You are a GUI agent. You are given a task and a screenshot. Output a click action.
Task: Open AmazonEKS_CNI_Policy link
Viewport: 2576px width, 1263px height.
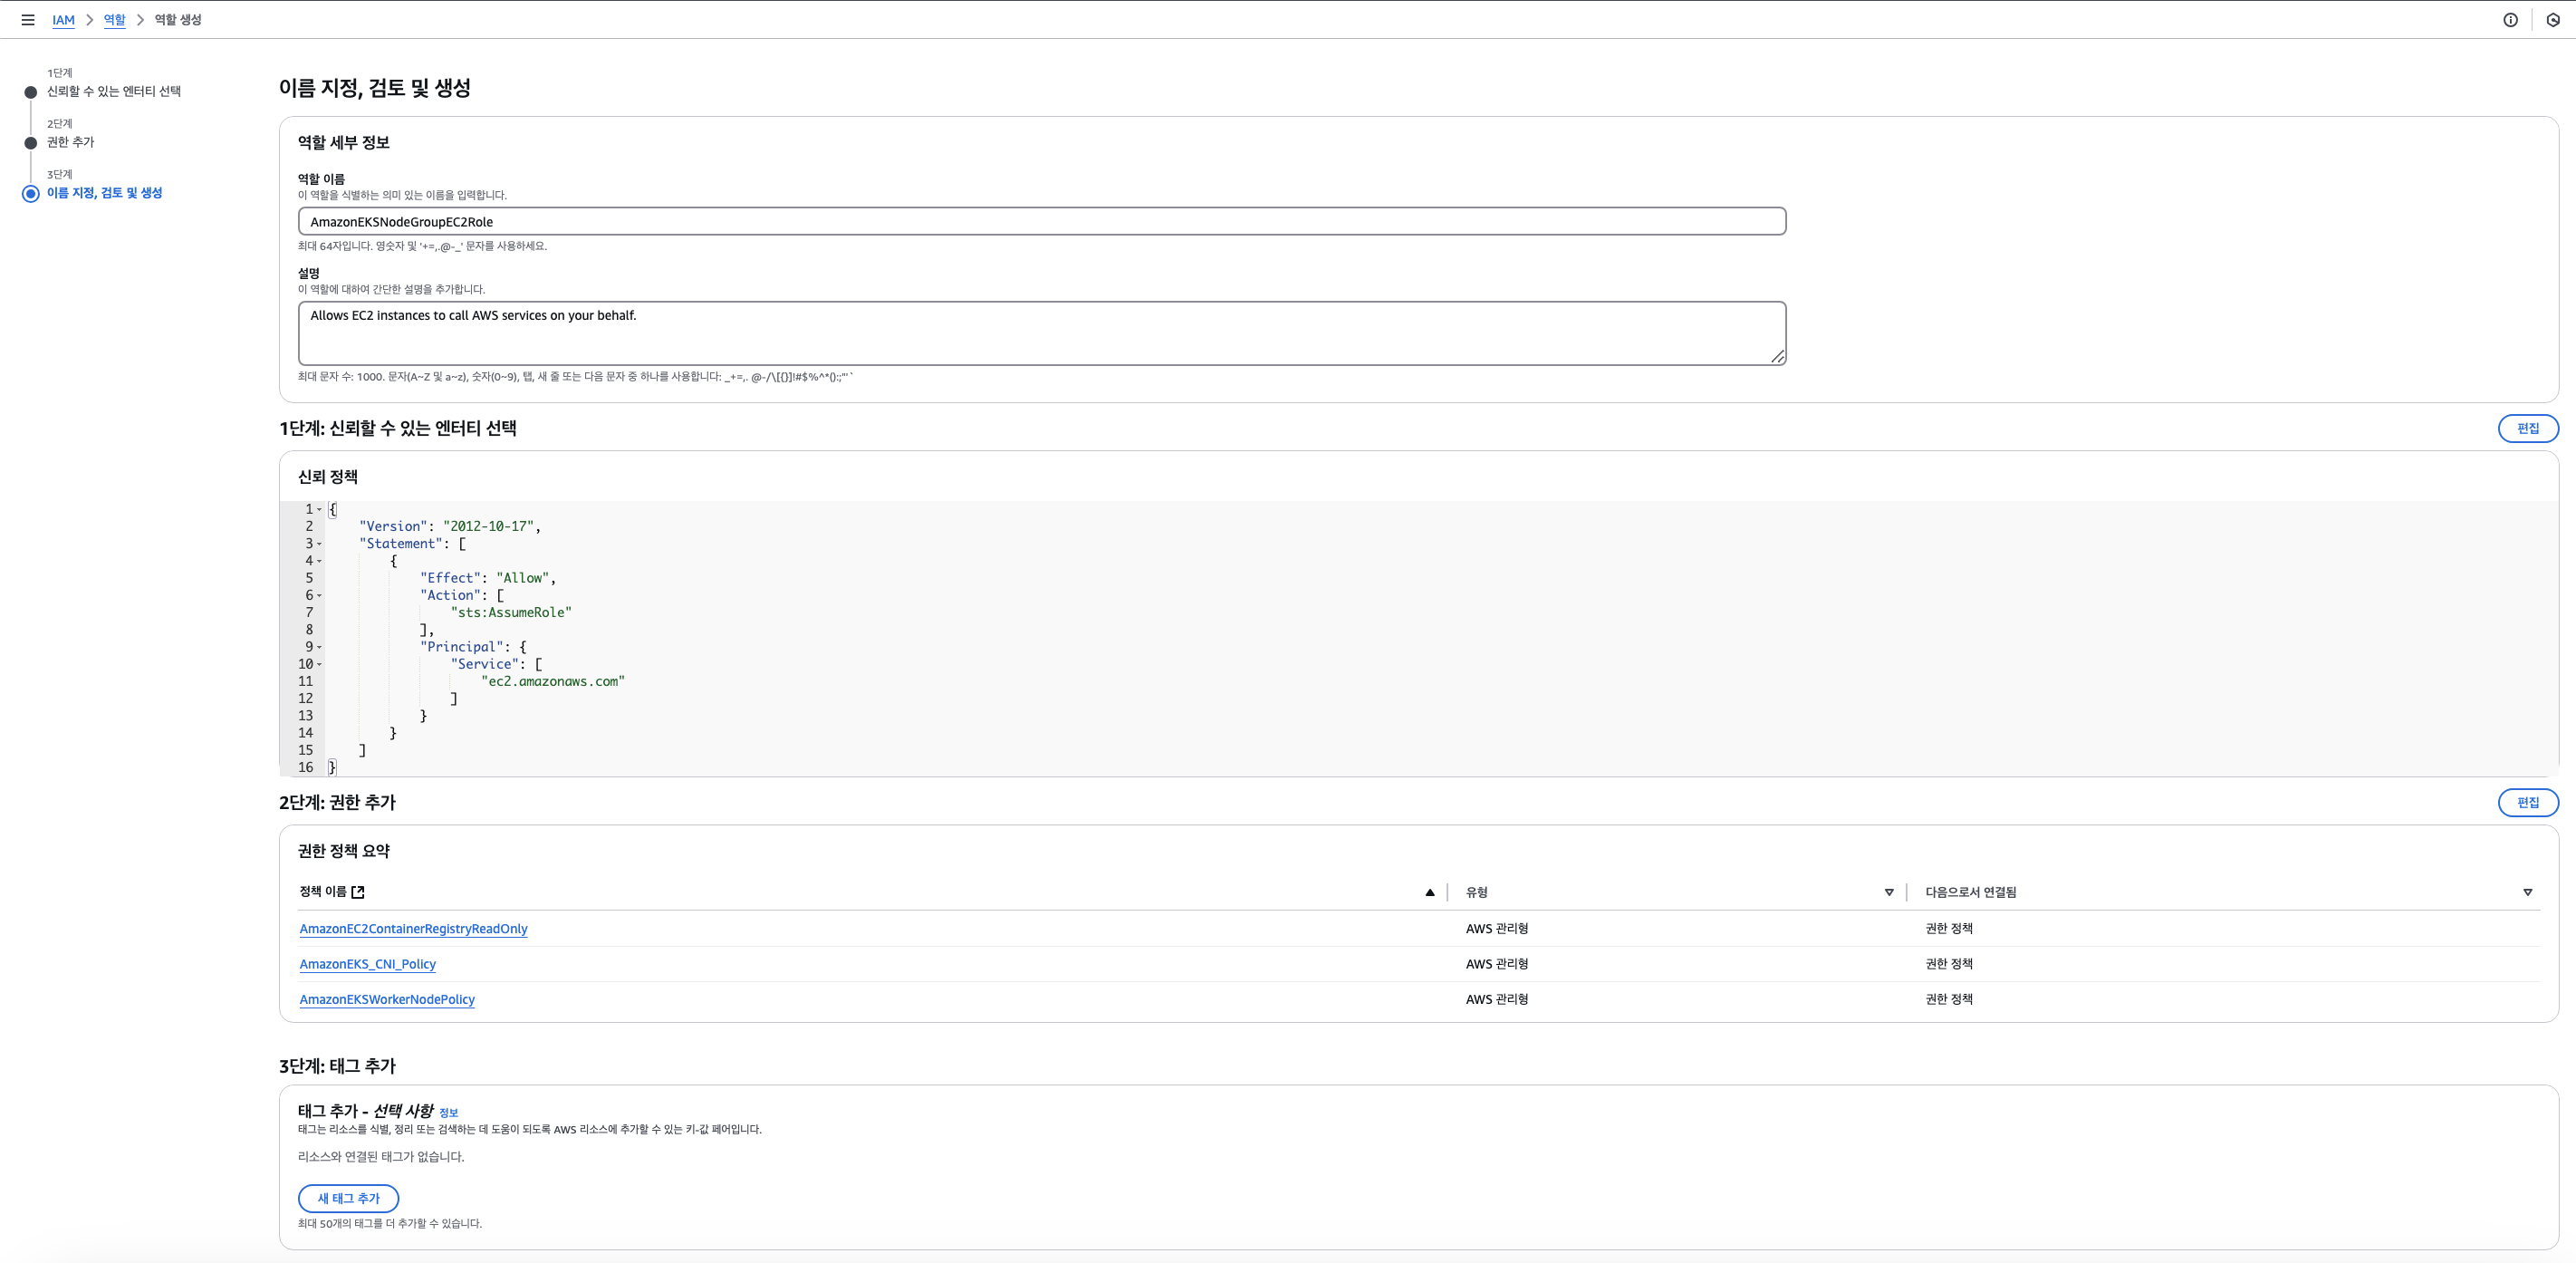(367, 964)
